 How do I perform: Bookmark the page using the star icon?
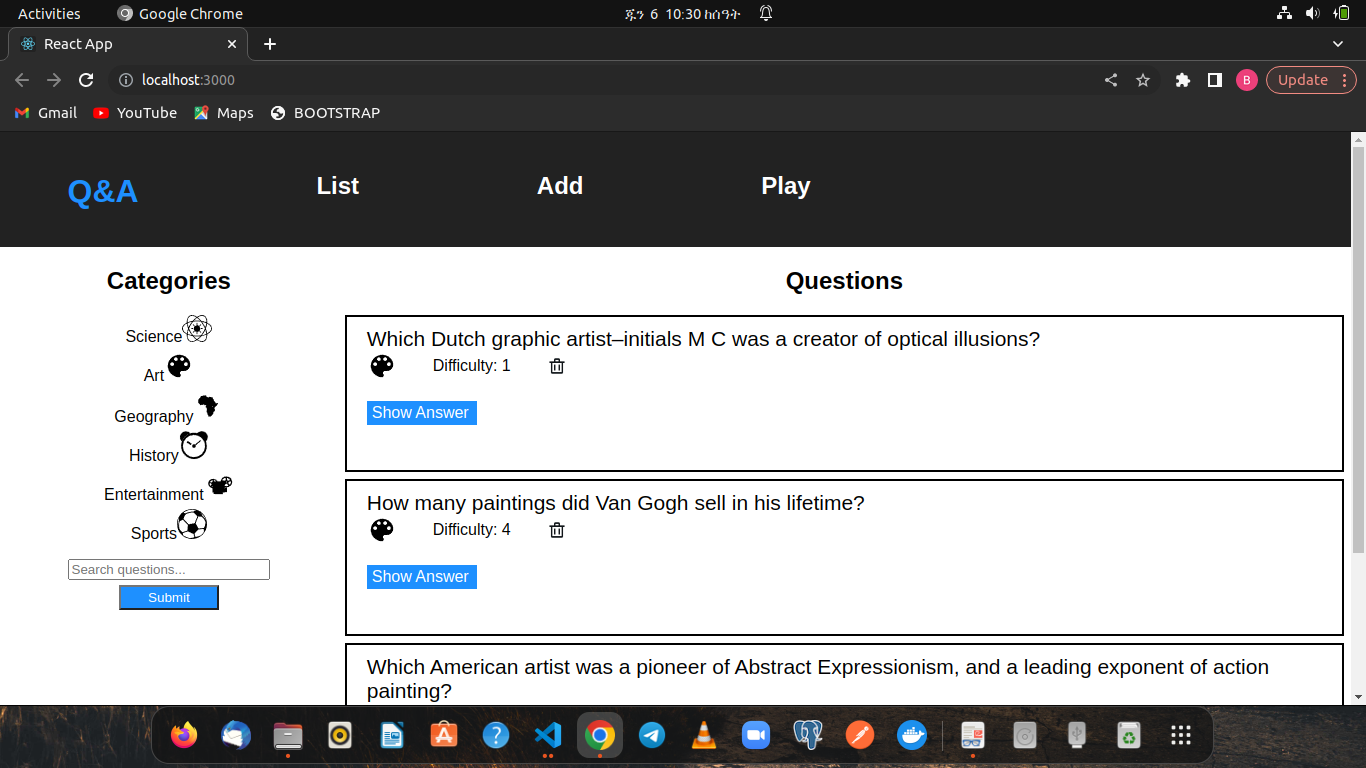point(1143,80)
